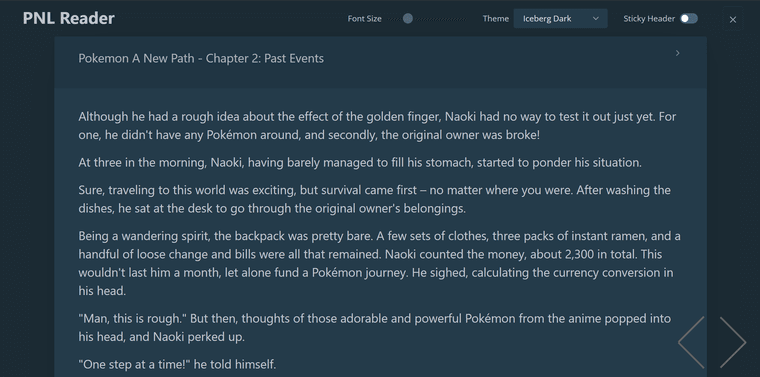Click the right end of Font Size track
The height and width of the screenshot is (377, 760).
465,18
